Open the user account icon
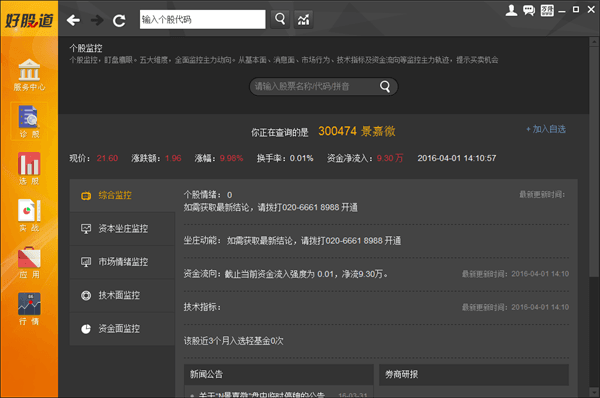The width and height of the screenshot is (600, 398). pos(511,10)
